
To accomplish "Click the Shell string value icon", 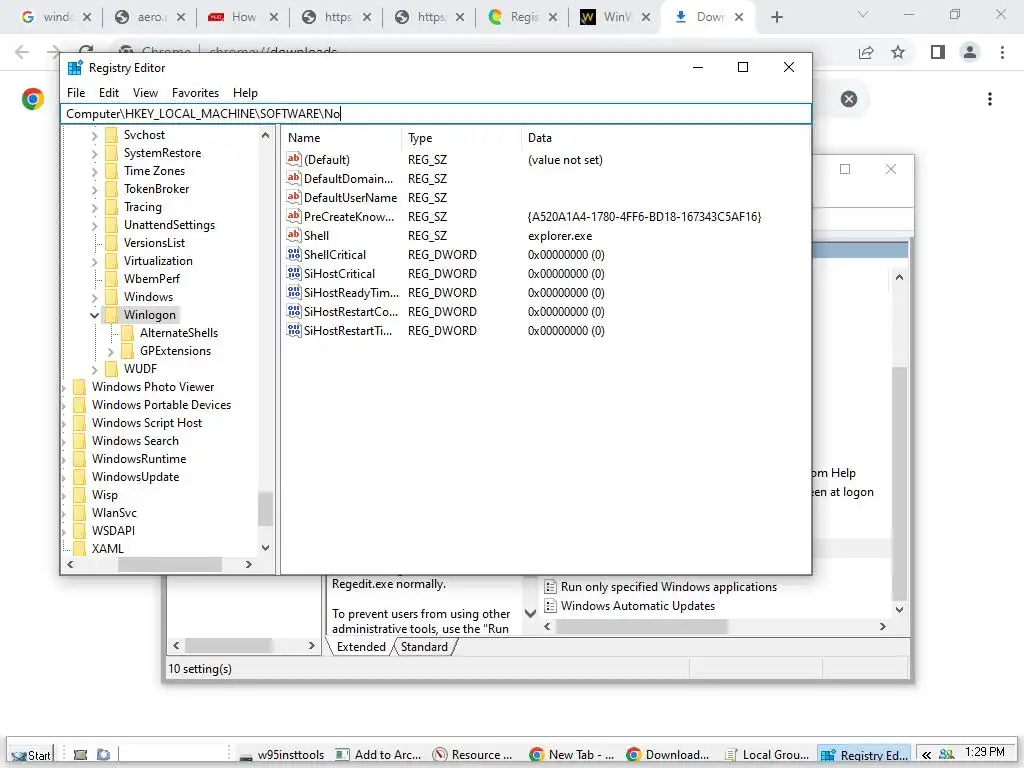I will click(x=294, y=235).
